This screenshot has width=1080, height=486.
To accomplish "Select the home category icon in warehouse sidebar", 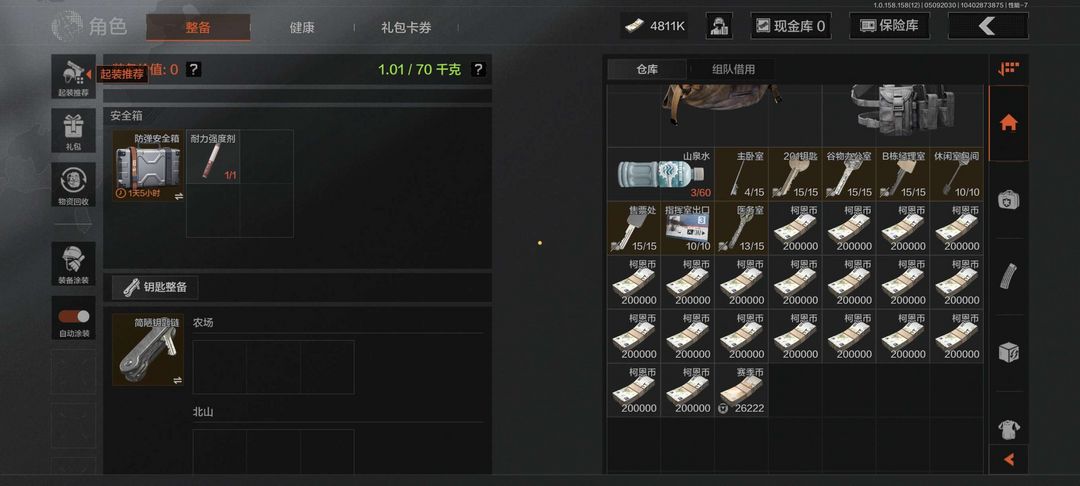I will [x=1008, y=123].
